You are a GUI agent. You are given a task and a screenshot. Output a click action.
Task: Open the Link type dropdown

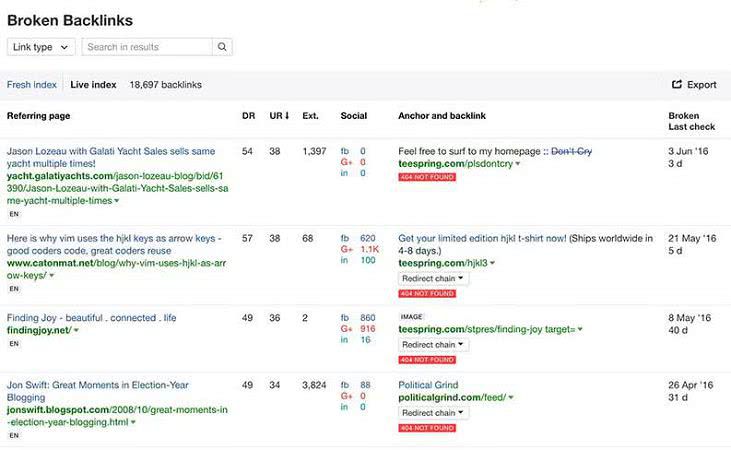click(x=41, y=47)
